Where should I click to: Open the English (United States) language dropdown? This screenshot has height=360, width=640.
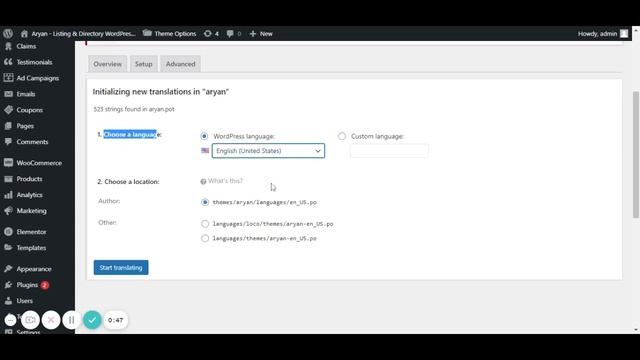coord(268,151)
